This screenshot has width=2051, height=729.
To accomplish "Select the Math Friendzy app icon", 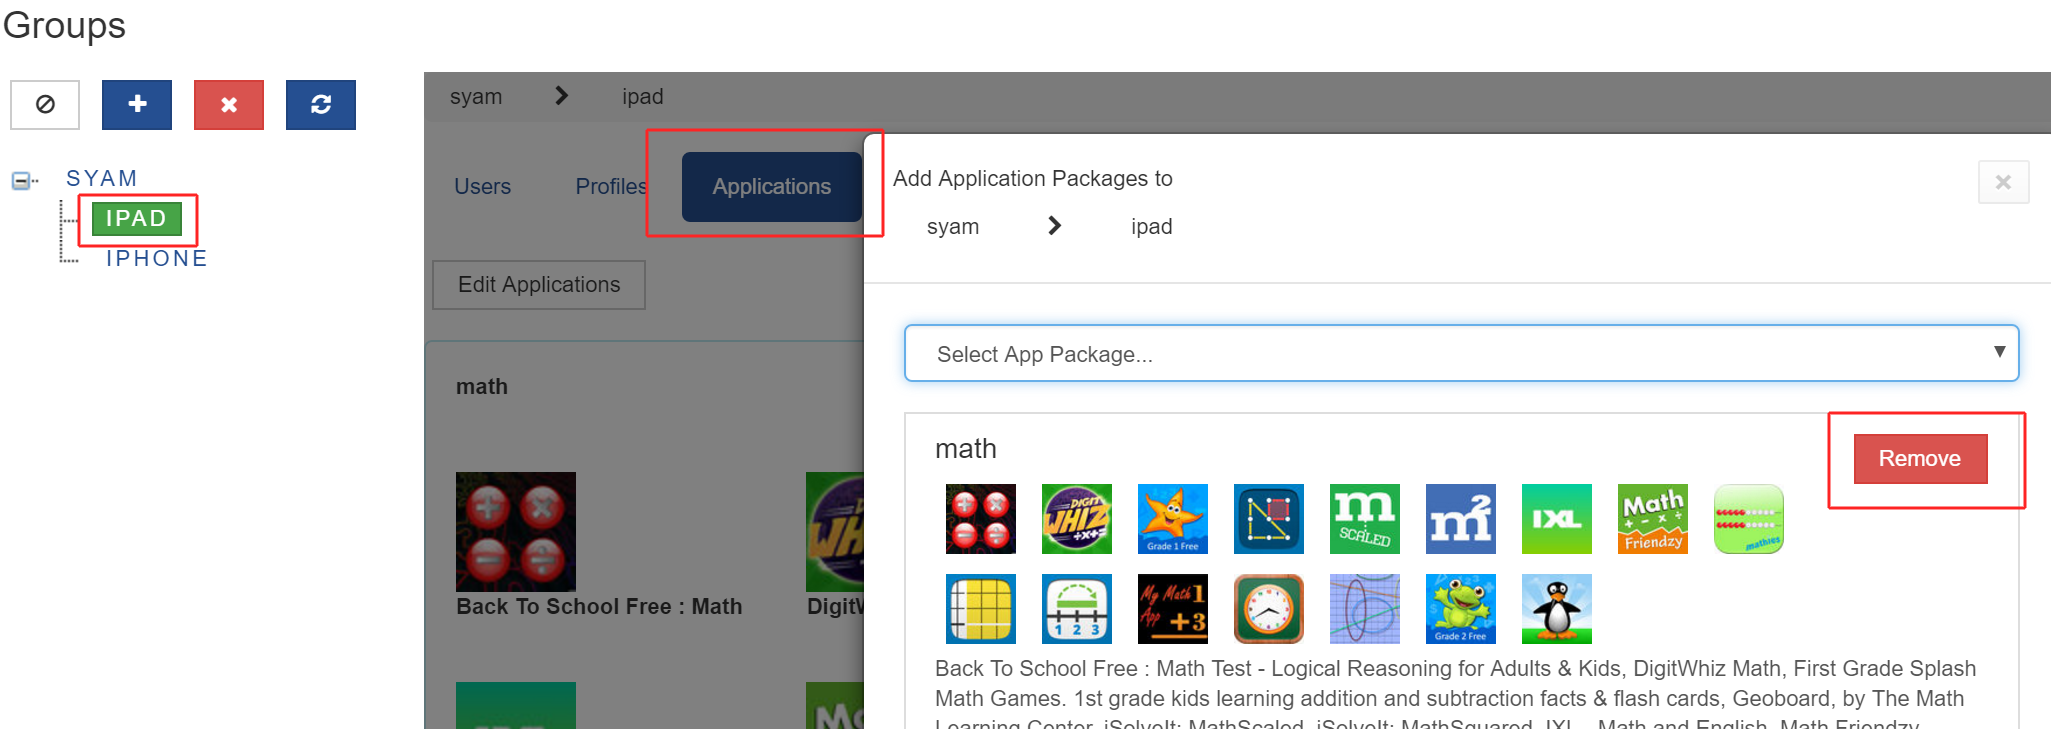I will 1652,519.
